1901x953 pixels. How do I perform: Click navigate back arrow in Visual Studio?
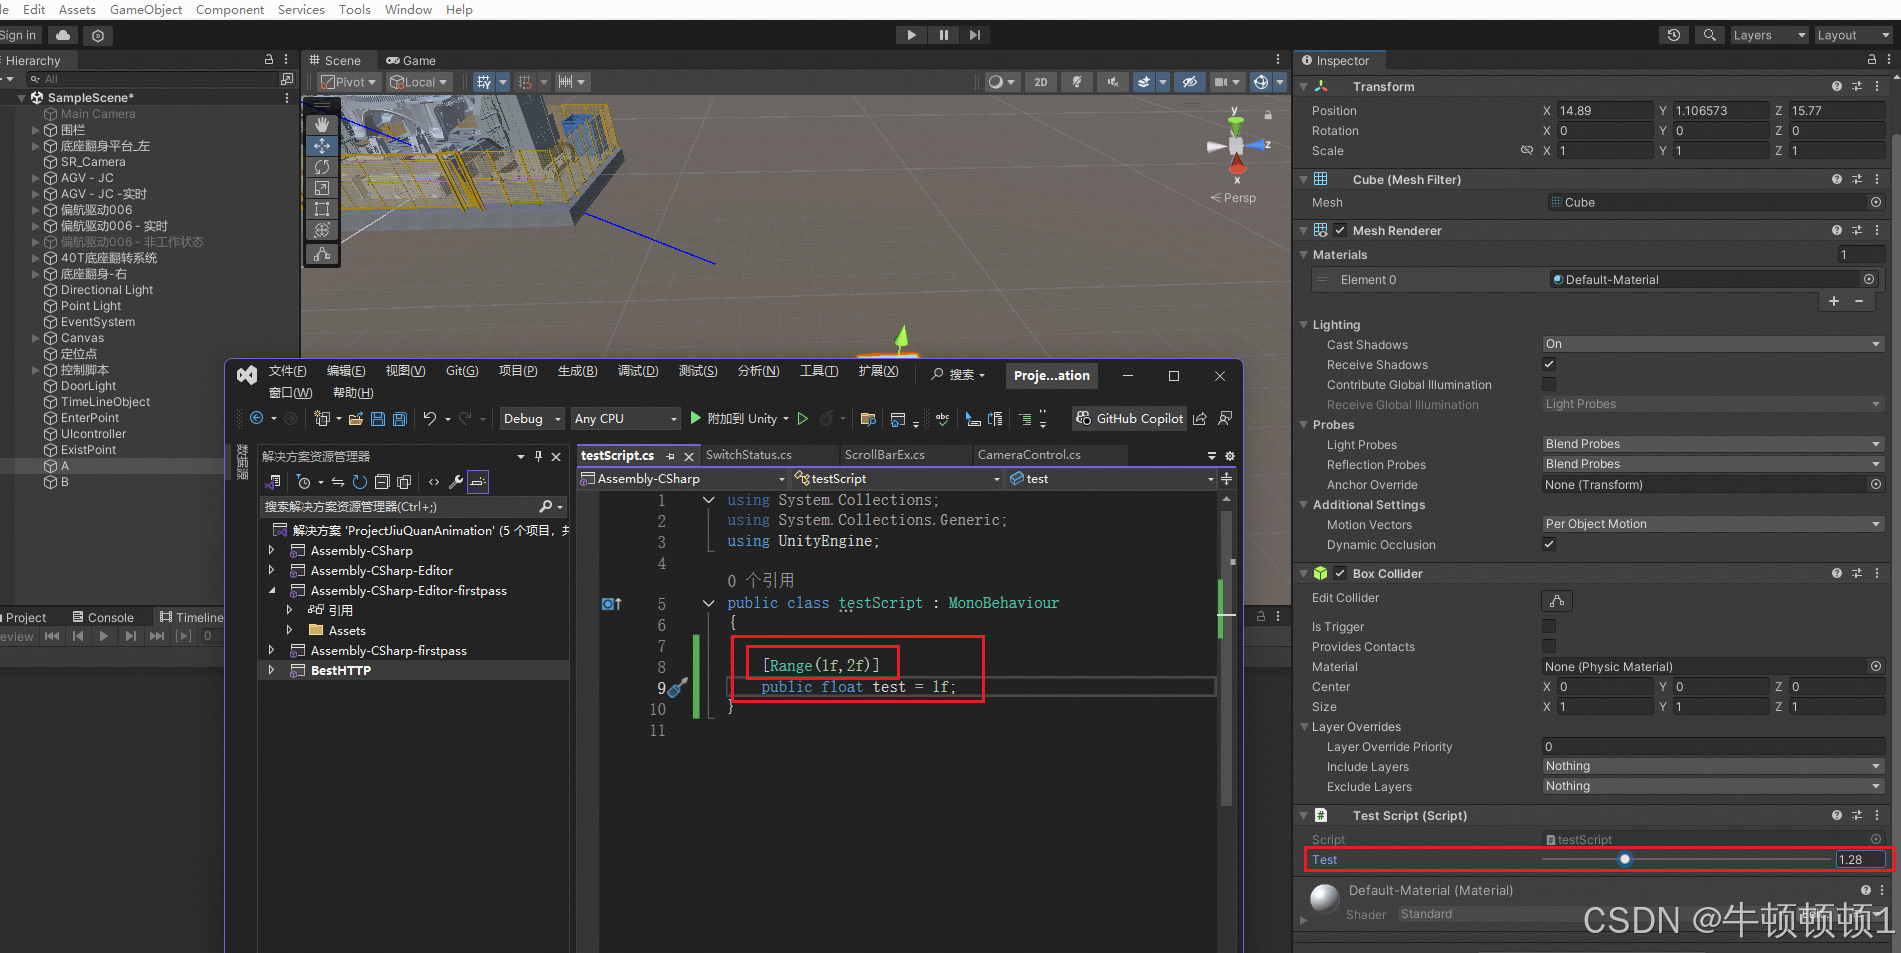pos(257,419)
